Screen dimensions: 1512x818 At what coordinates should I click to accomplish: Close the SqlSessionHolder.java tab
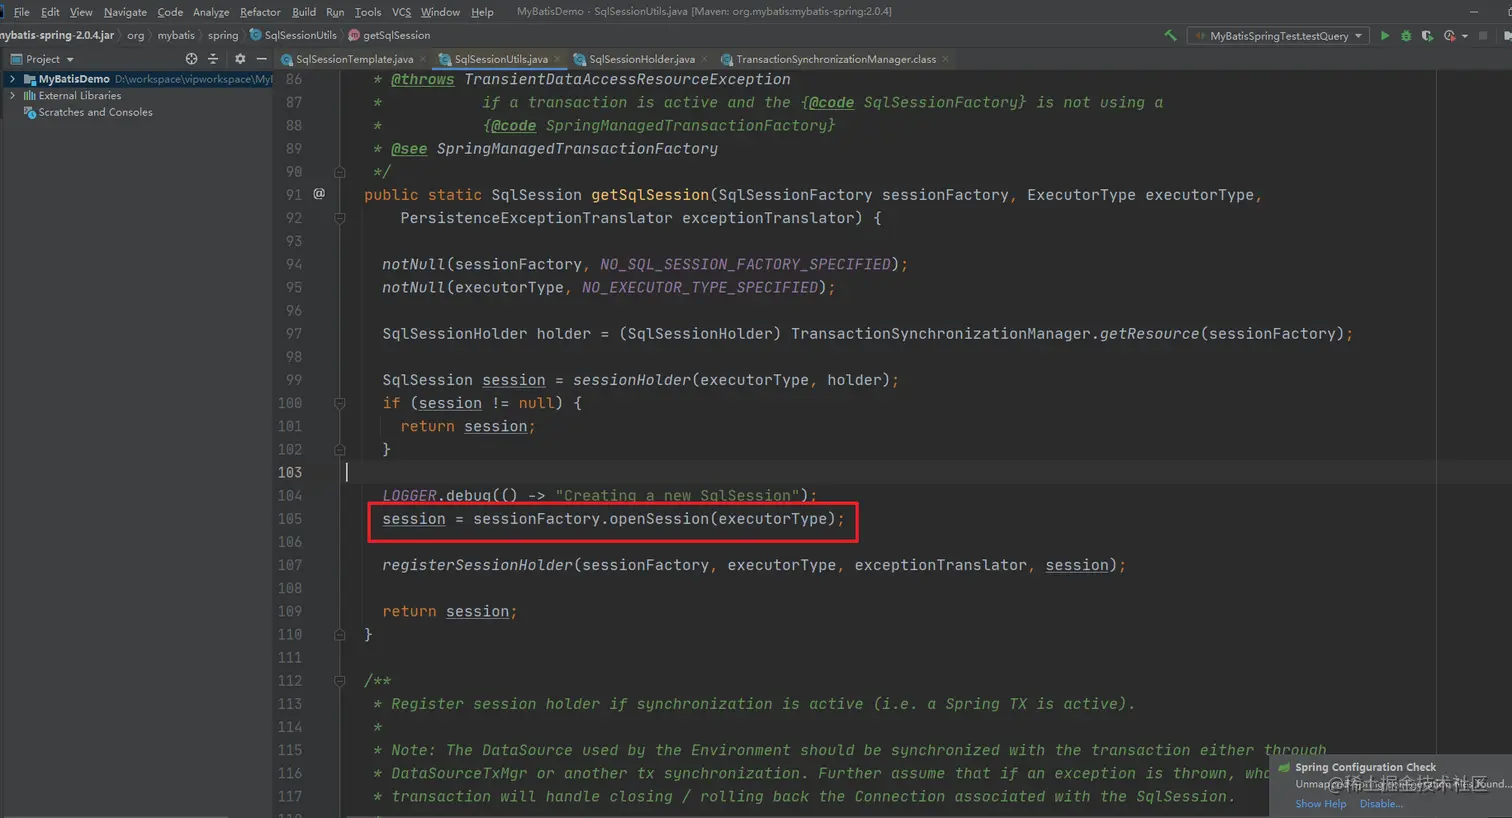tap(705, 59)
